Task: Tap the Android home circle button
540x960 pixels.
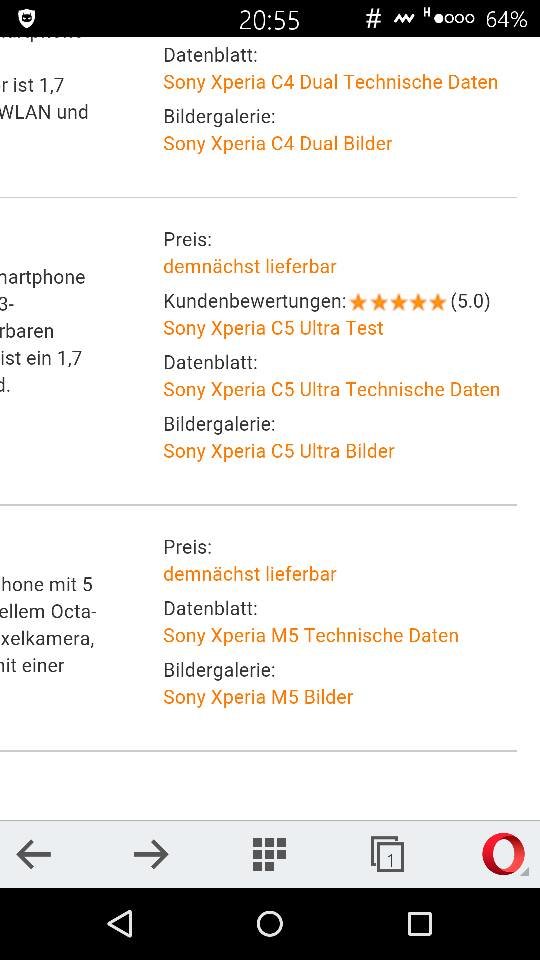Action: (x=270, y=923)
